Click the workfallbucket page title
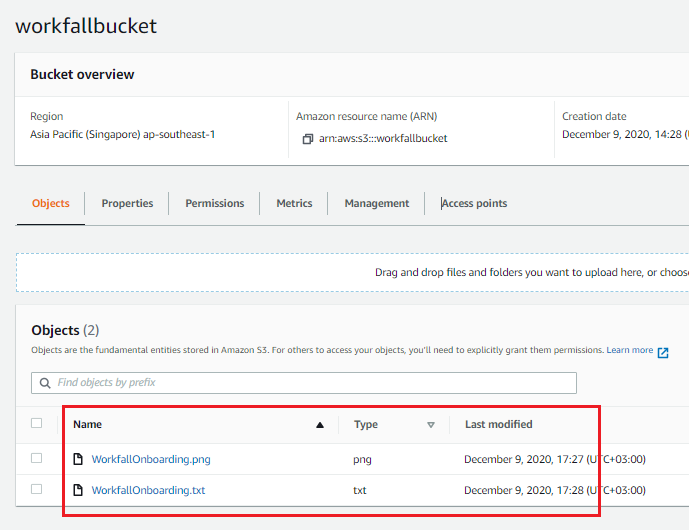The height and width of the screenshot is (530, 689). pos(86,26)
